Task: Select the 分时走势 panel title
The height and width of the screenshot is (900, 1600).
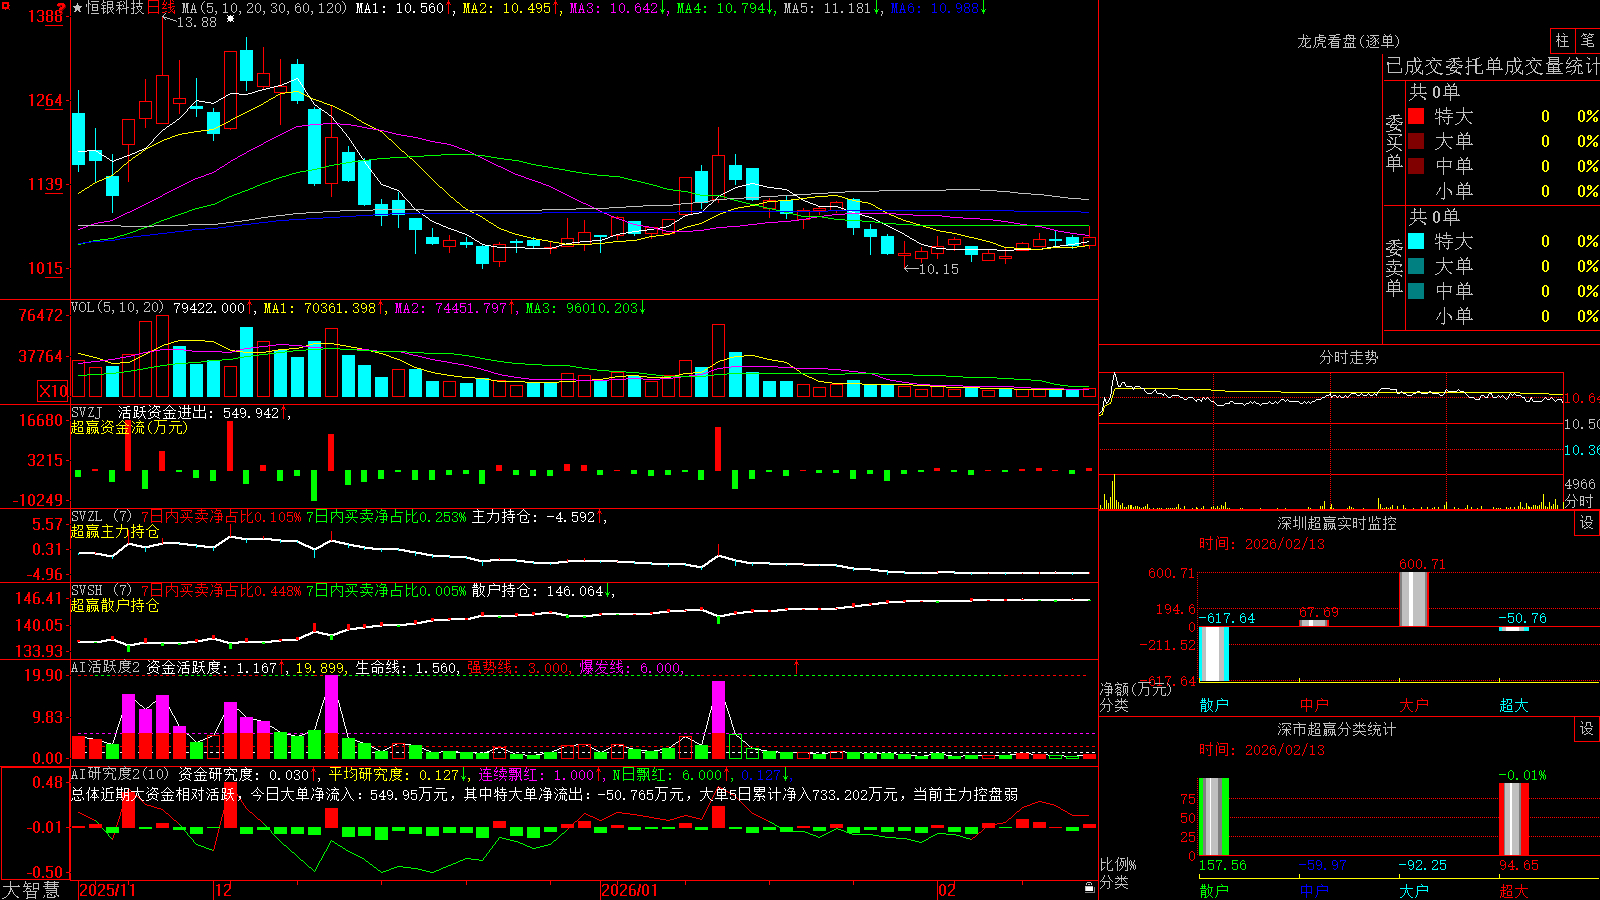Action: click(1348, 357)
